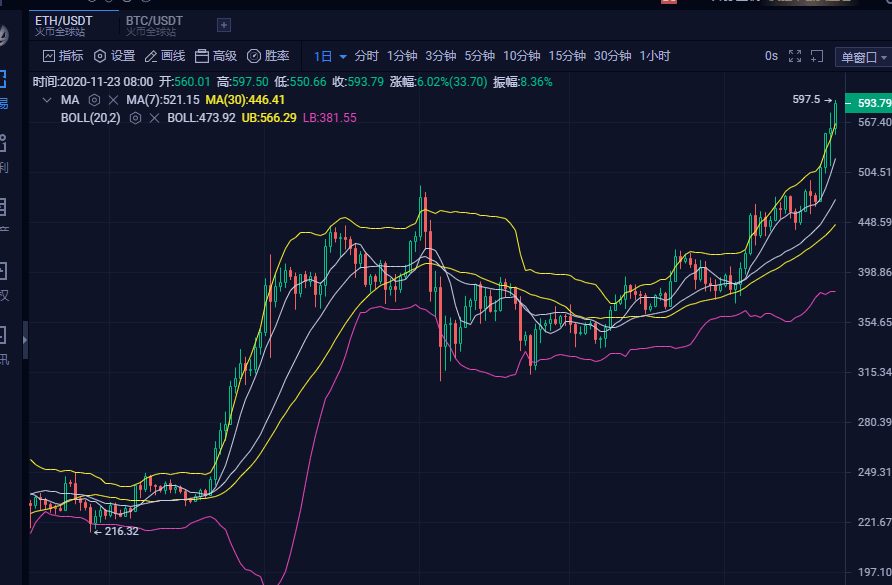Viewport: 892px width, 585px height.
Task: Switch to the BTC/USDT chart tab
Action: click(154, 25)
